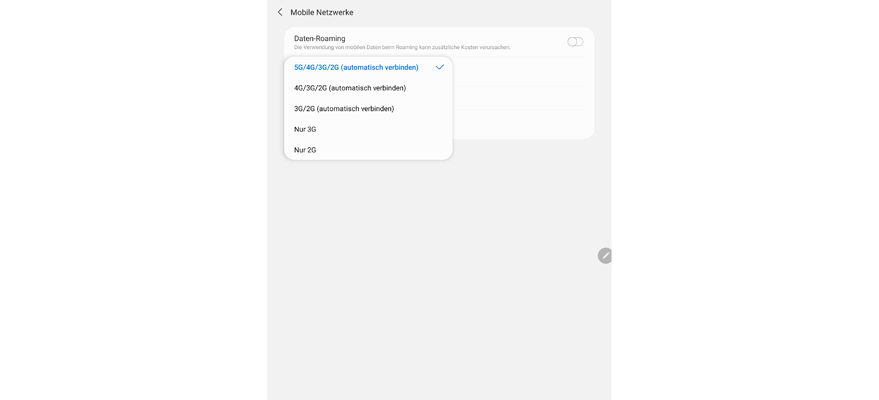Select the 3G/2G (automatisch verbinden) option
The image size is (879, 400).
(x=344, y=109)
